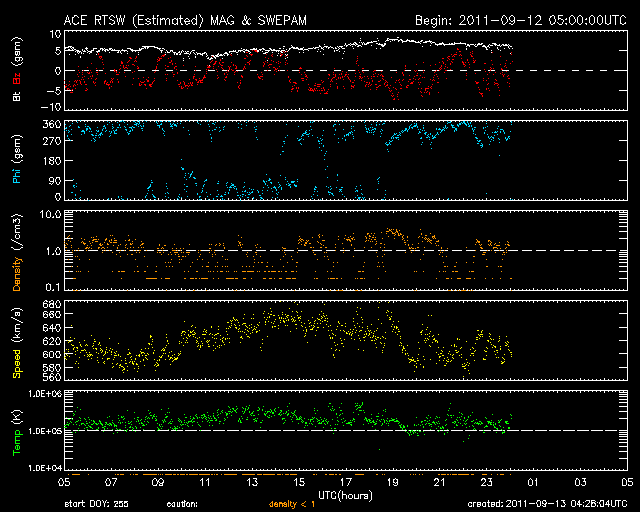Click the '07' hour tick label

(x=111, y=483)
